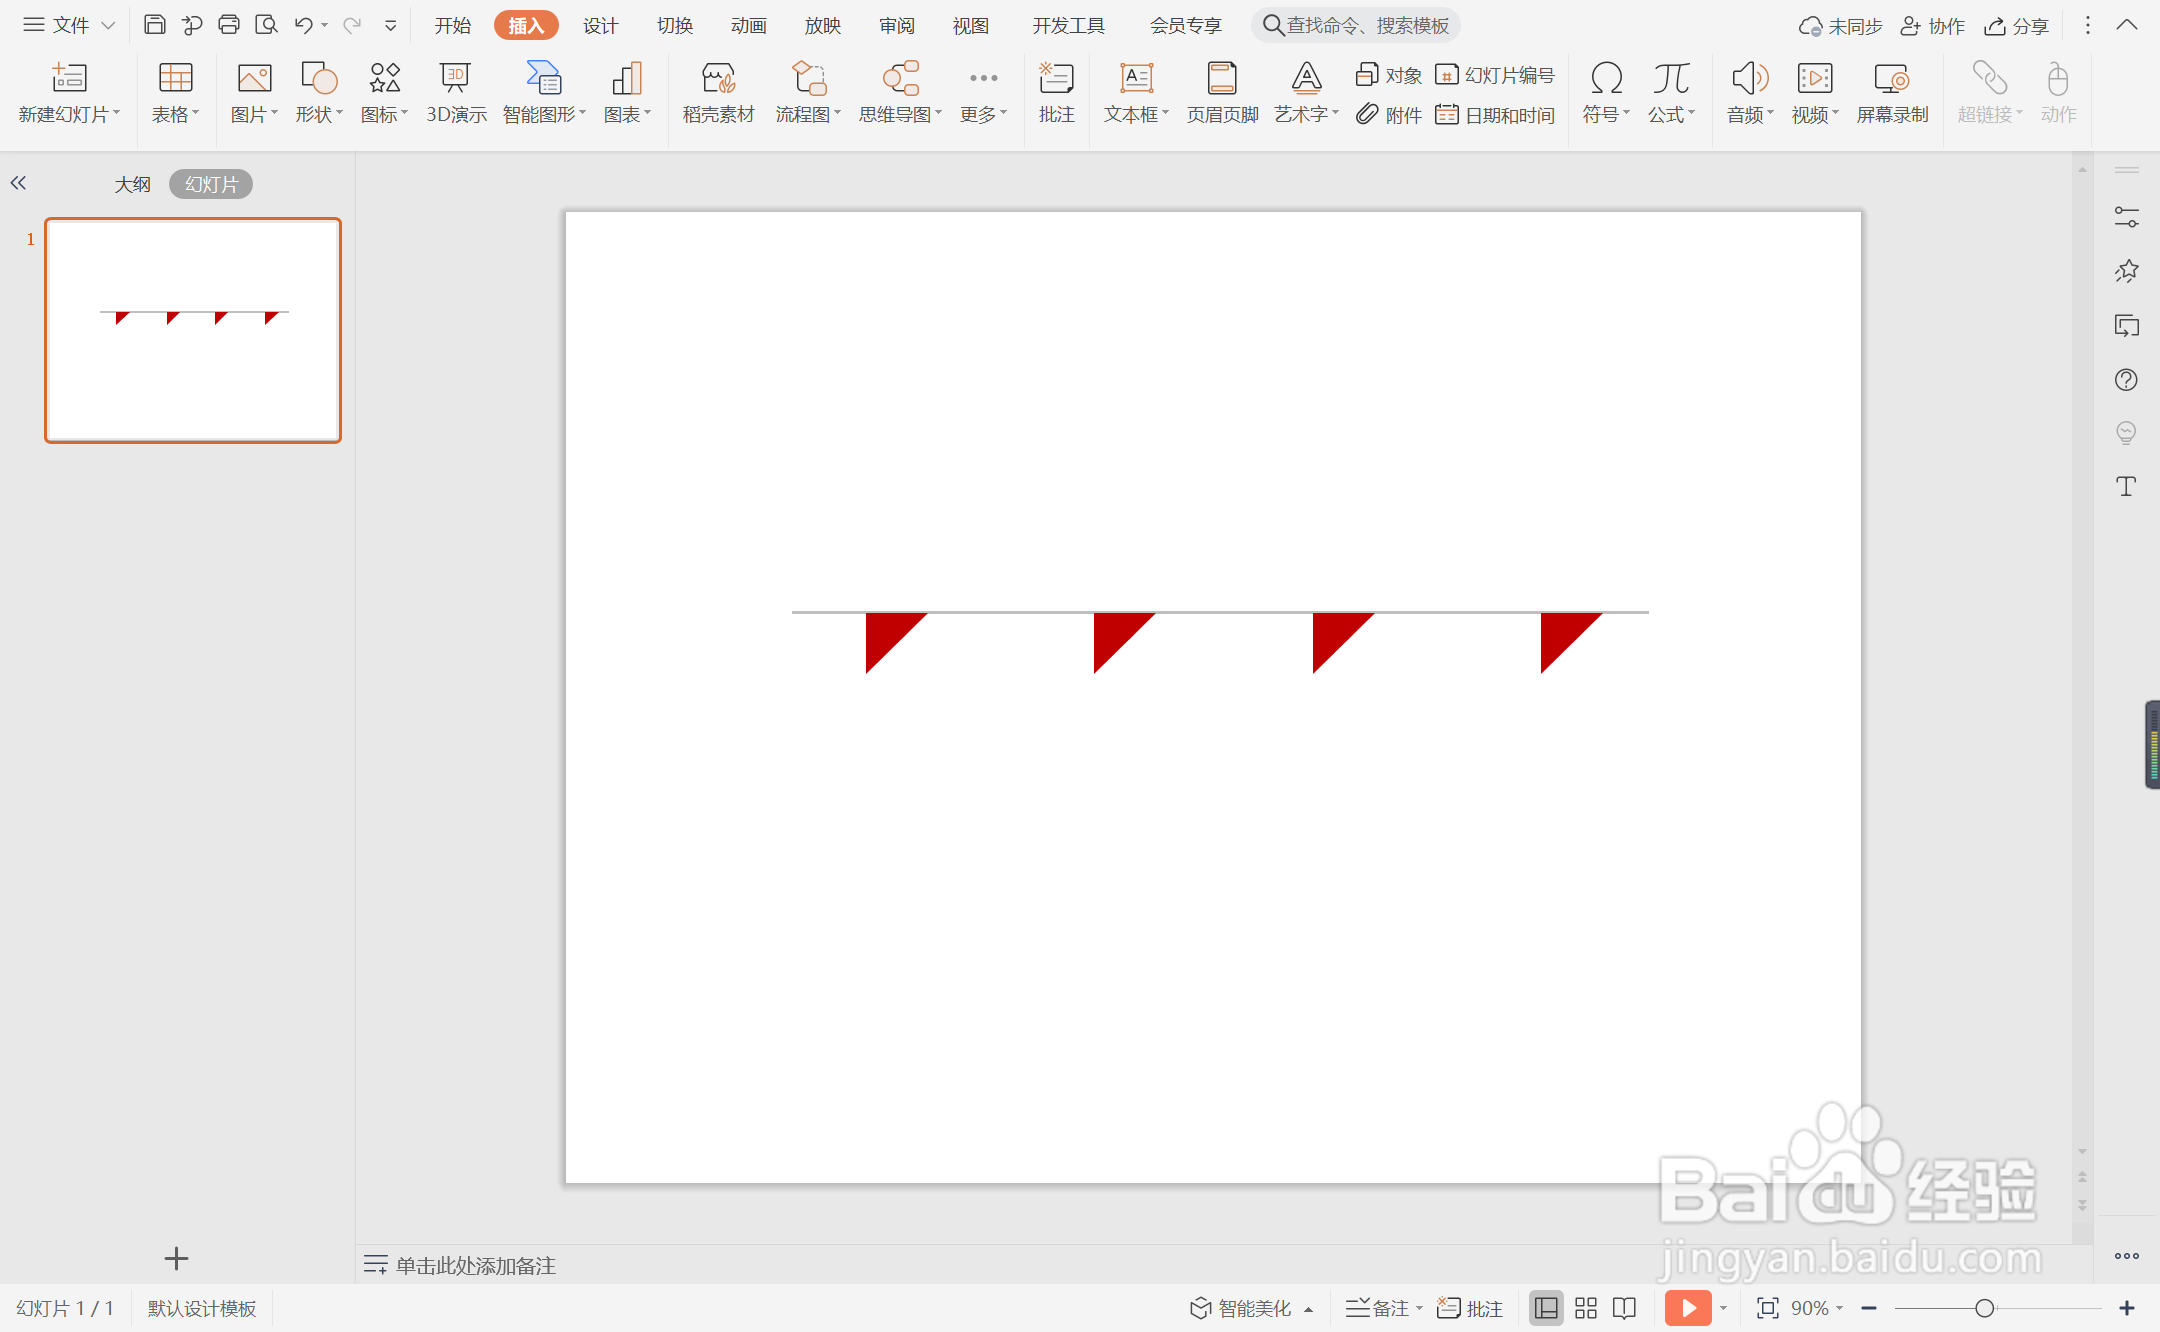
Task: Open 艺术字 WordArt gallery
Action: [1306, 92]
